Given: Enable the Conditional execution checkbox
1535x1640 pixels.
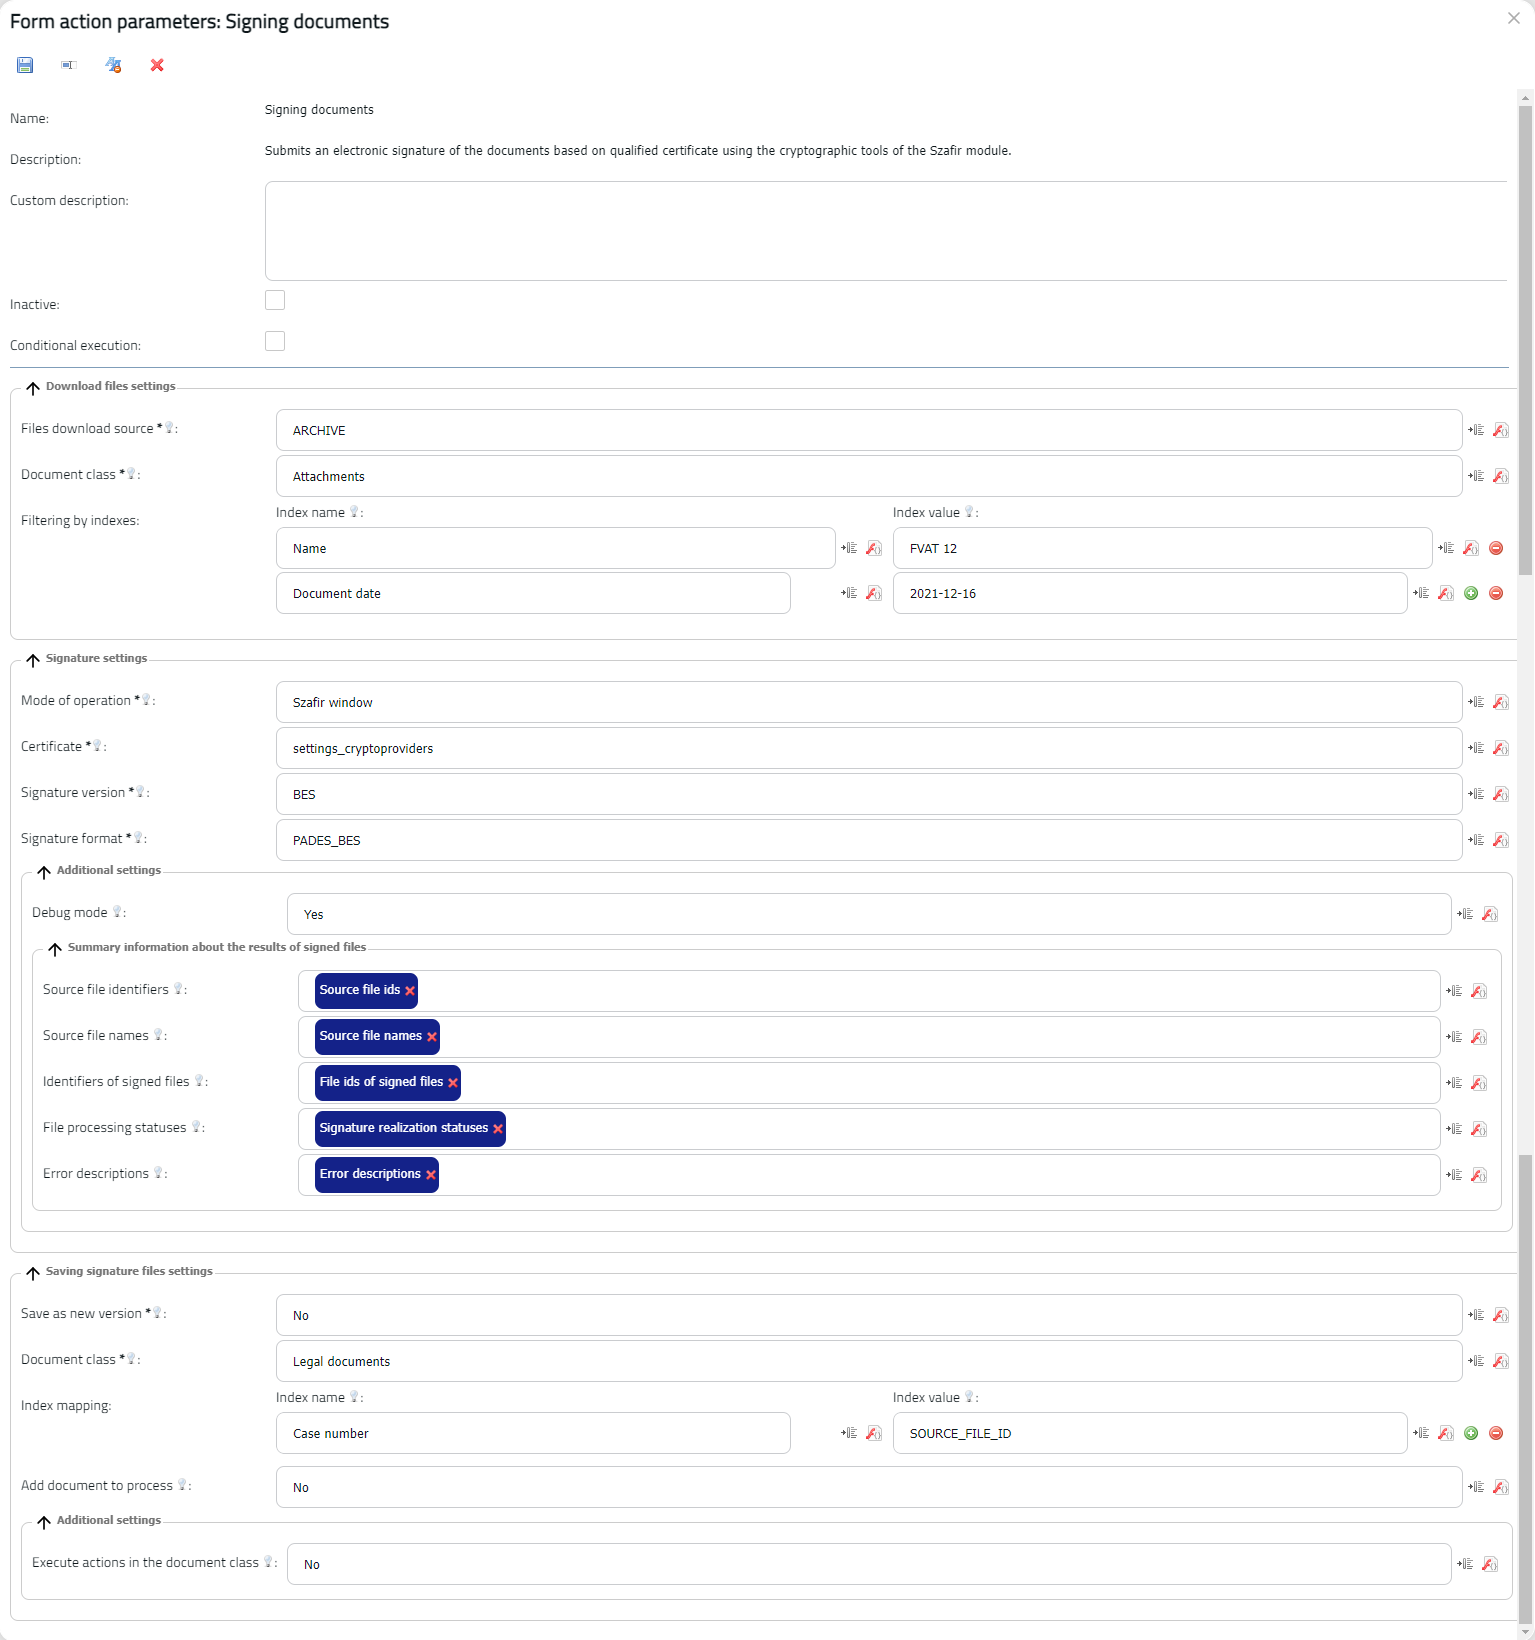Looking at the screenshot, I should [275, 341].
